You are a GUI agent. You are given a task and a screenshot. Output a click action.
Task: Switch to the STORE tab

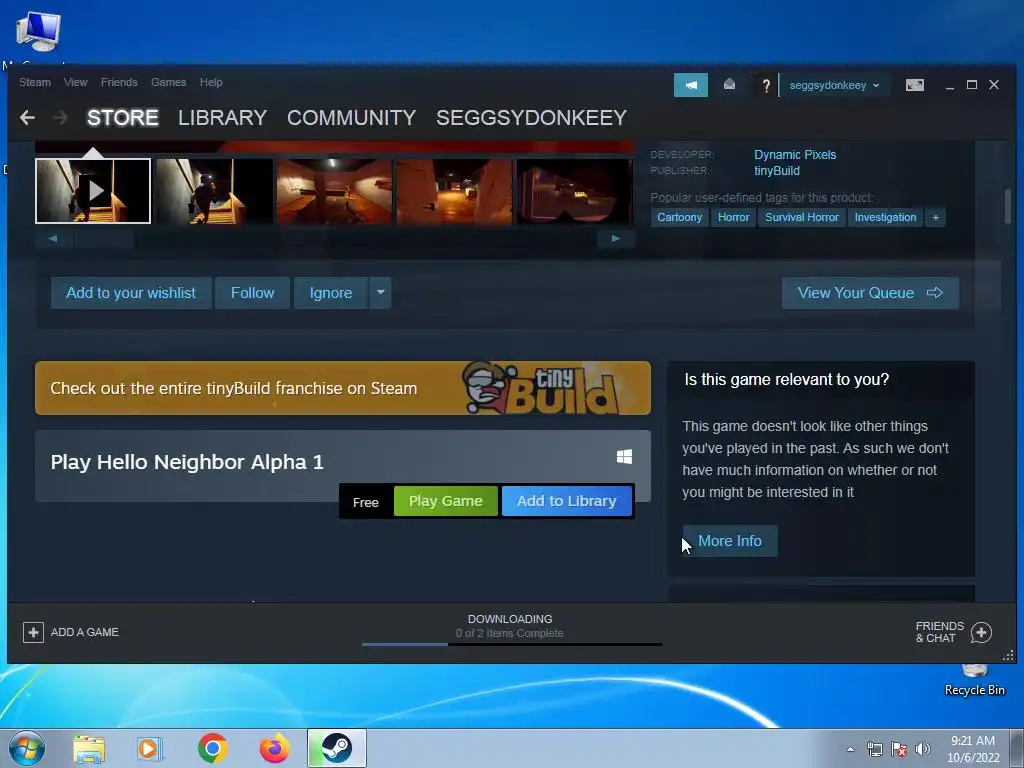(x=123, y=118)
